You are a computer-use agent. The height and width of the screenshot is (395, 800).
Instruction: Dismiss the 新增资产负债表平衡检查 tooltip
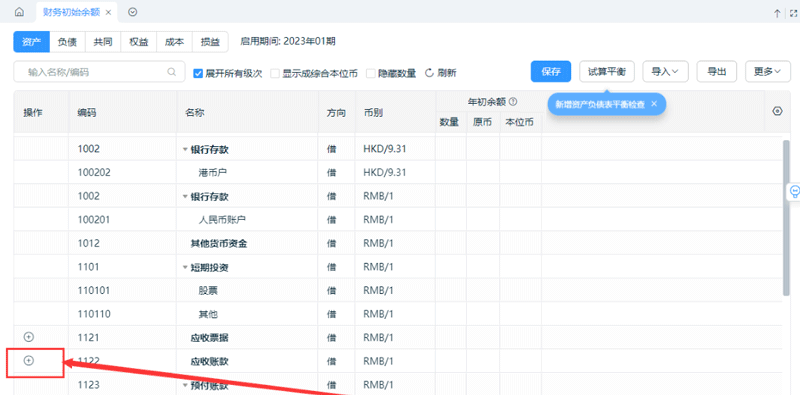pyautogui.click(x=654, y=104)
